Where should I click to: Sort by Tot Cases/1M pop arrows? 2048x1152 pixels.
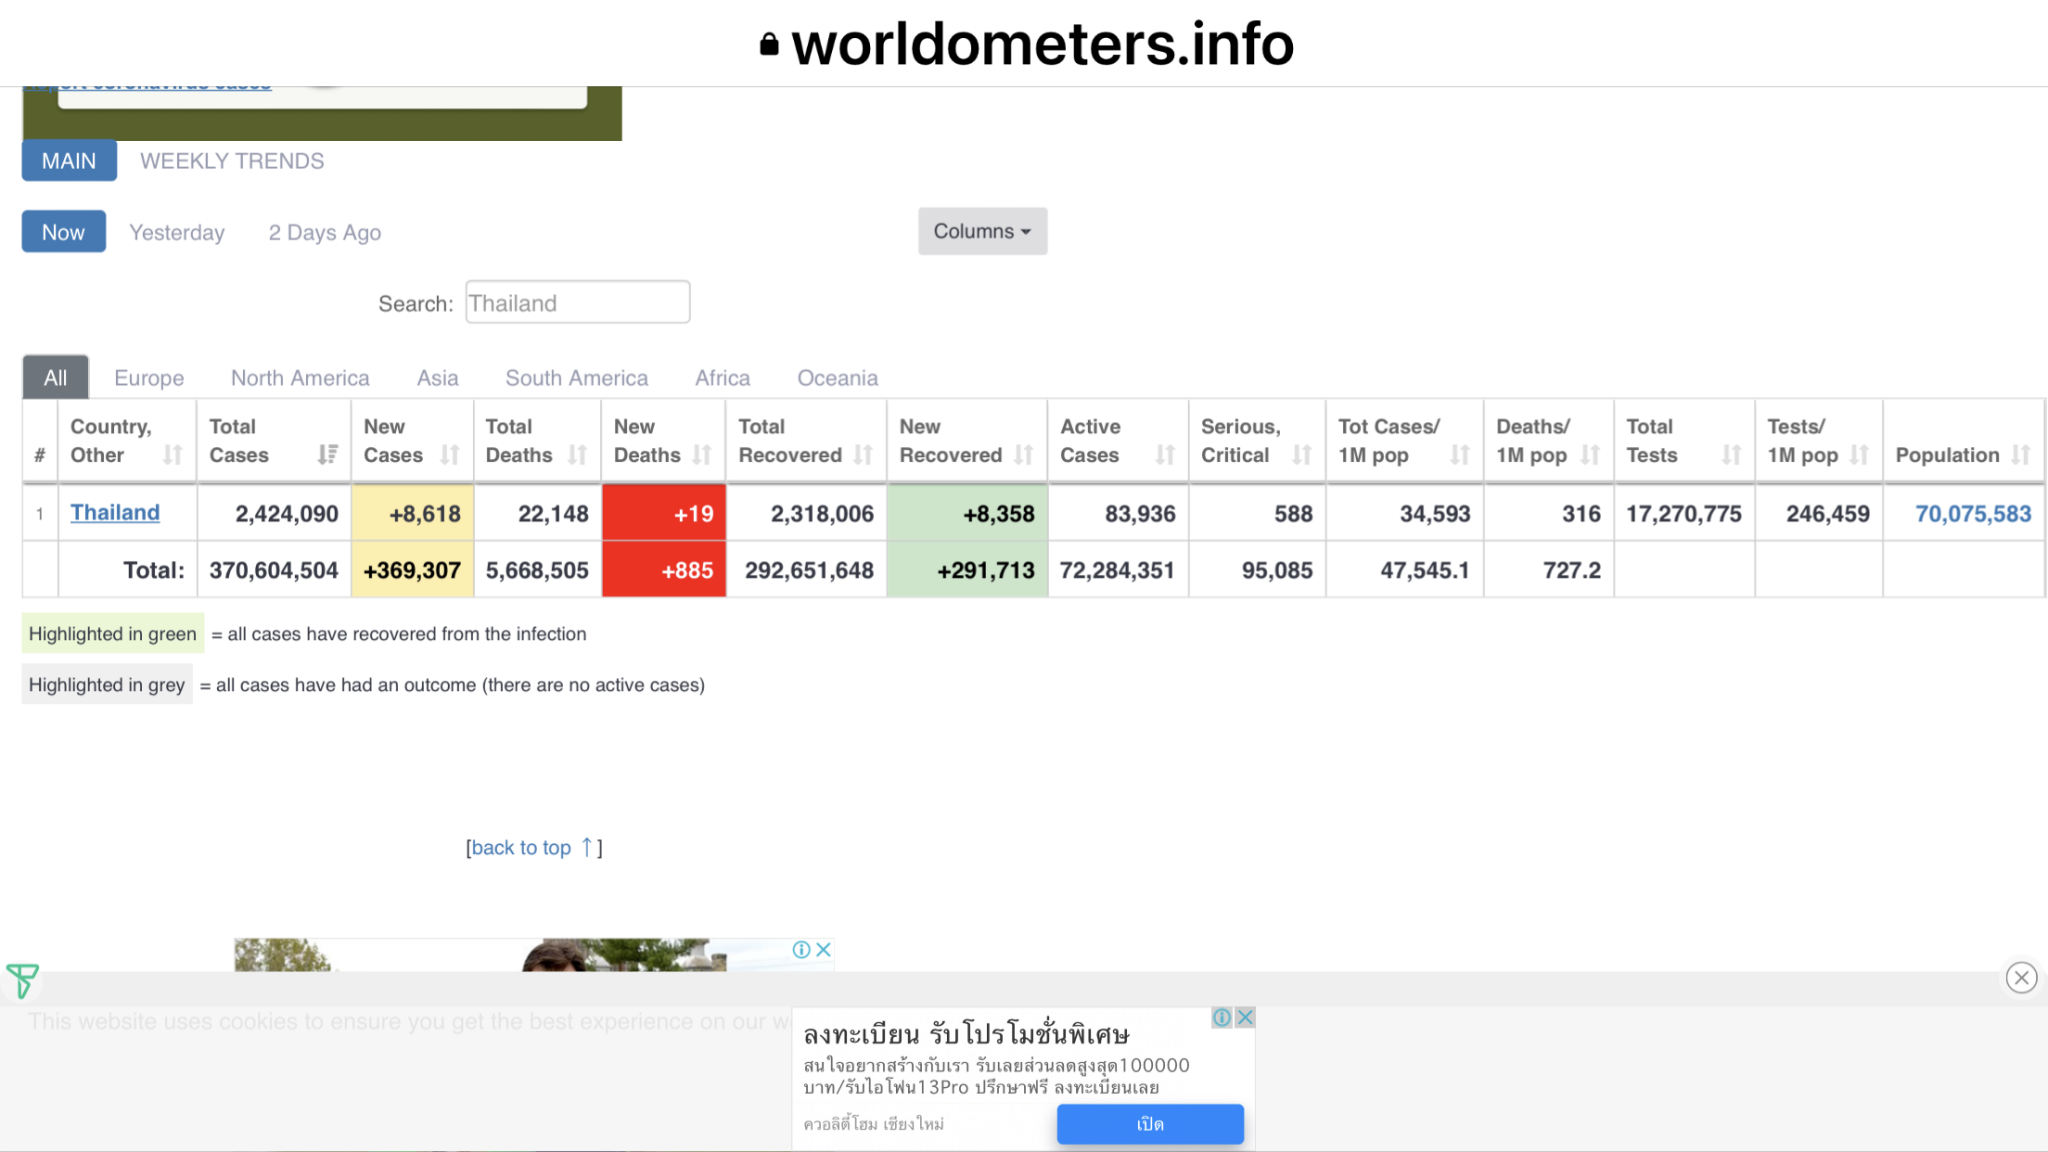1460,455
